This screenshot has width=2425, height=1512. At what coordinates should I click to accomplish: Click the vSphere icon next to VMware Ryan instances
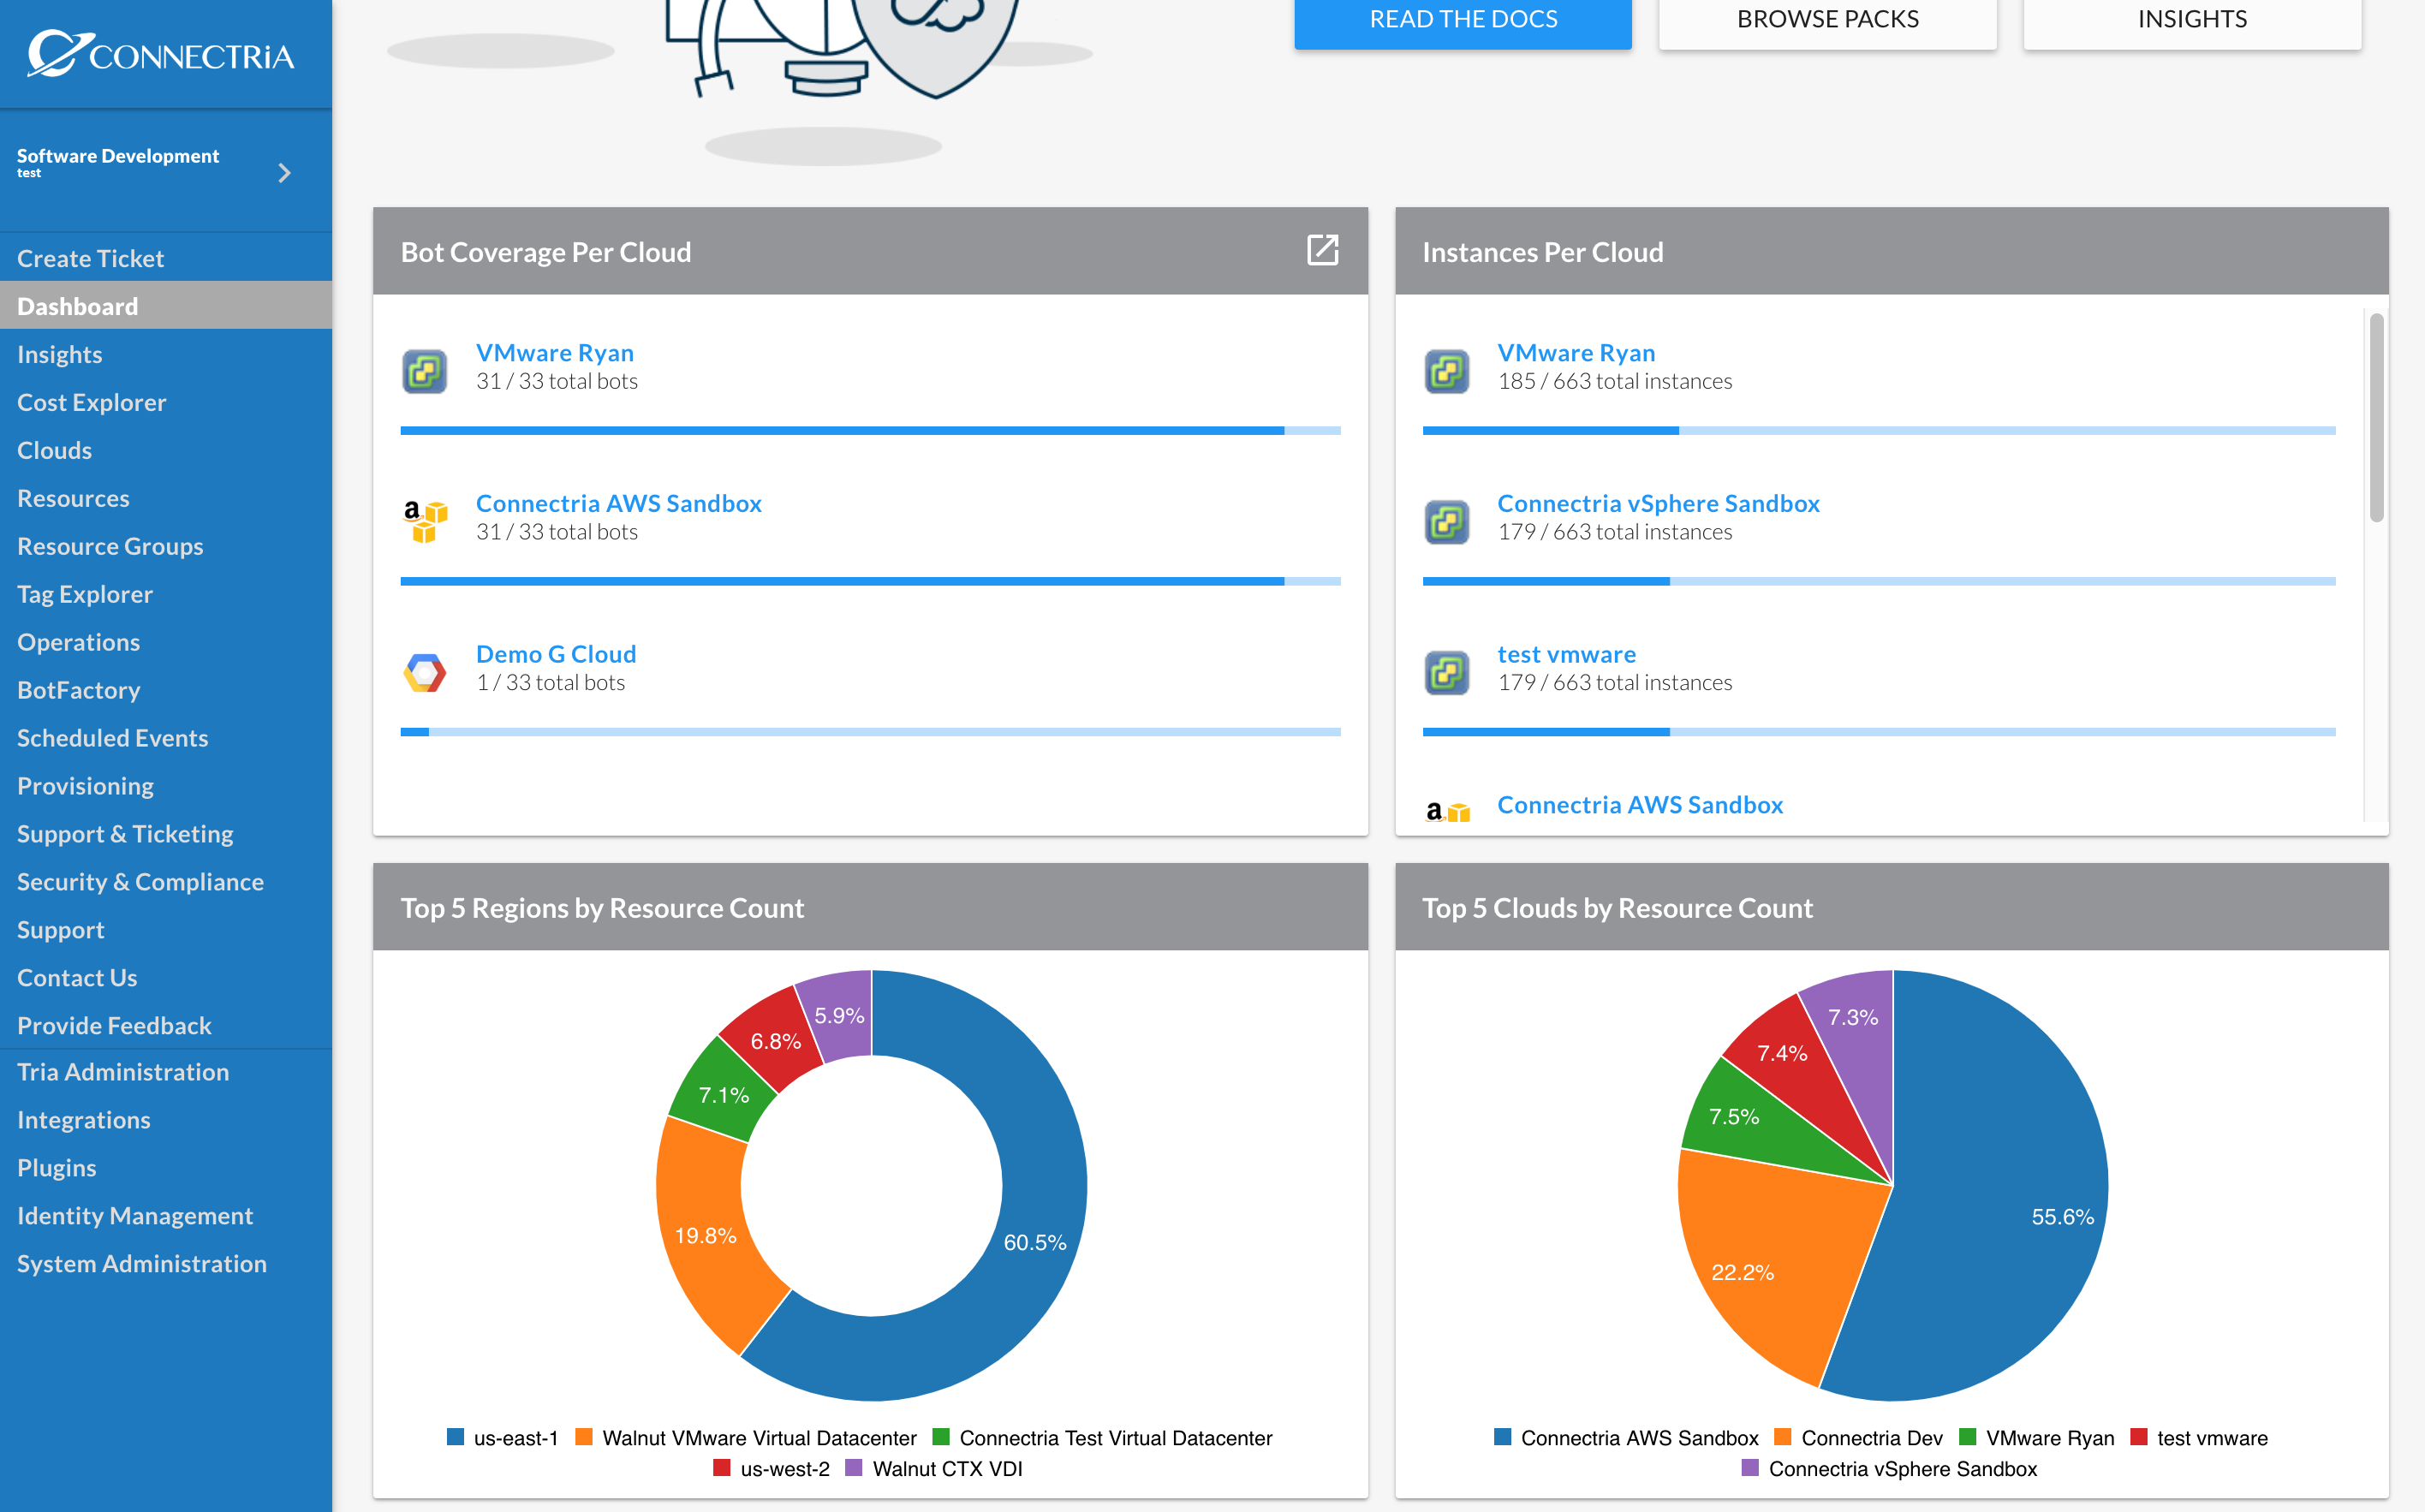tap(1446, 371)
